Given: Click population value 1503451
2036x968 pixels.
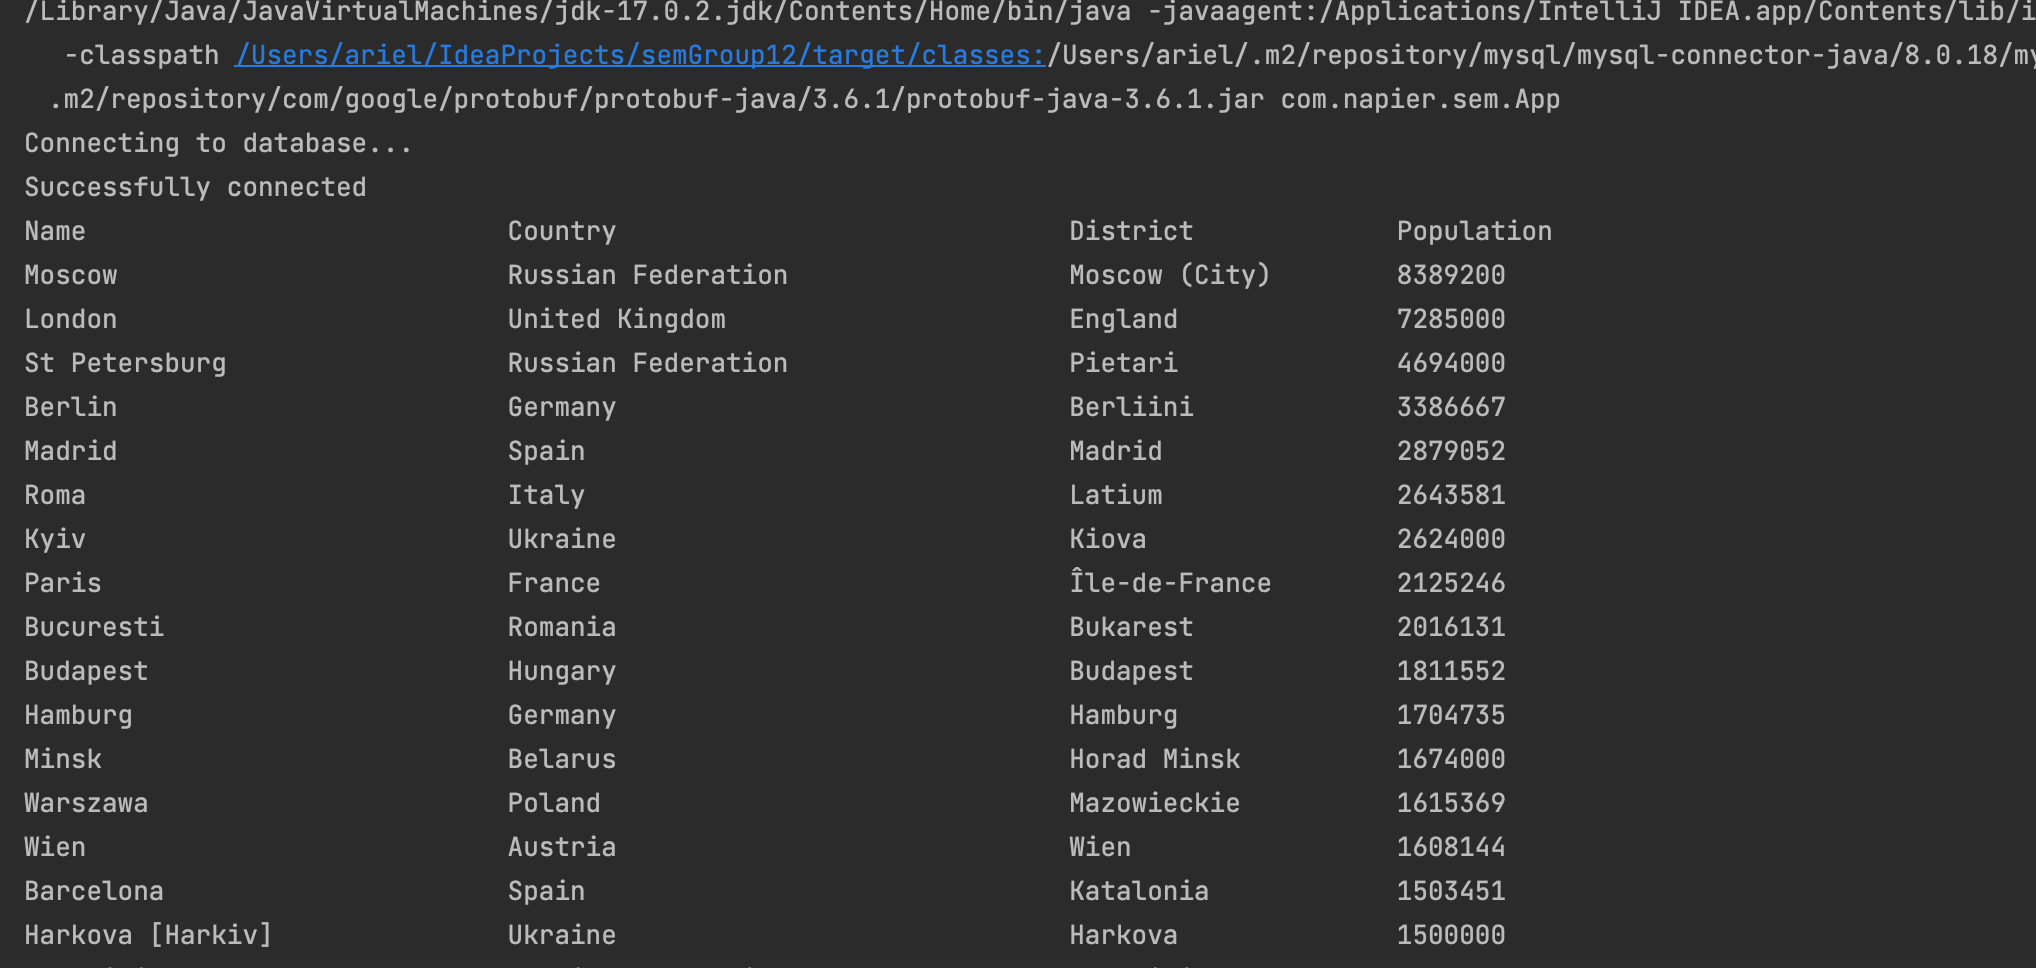Looking at the screenshot, I should tap(1451, 891).
